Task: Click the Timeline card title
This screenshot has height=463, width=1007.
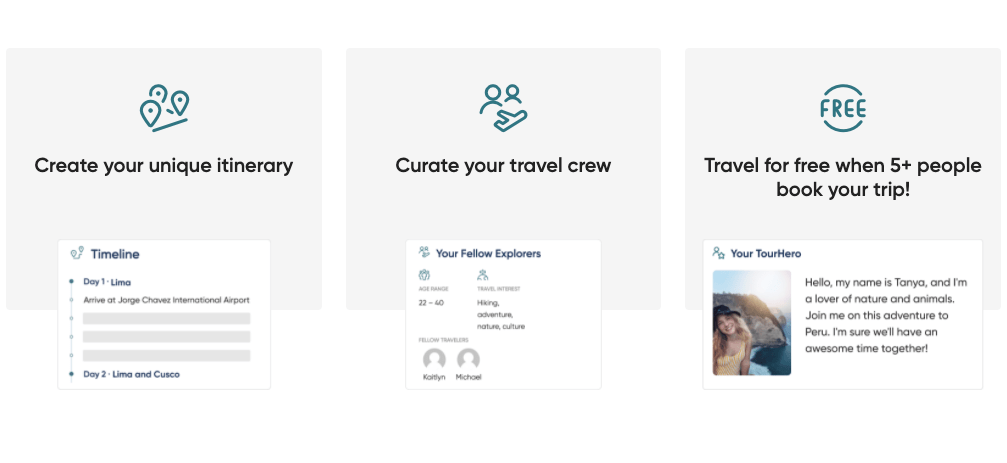Action: (115, 254)
